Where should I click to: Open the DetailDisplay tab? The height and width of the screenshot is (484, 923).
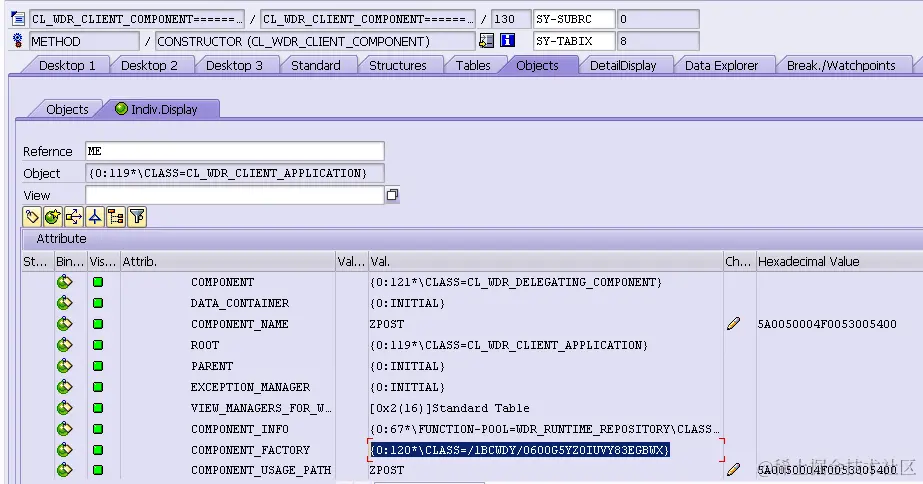623,65
